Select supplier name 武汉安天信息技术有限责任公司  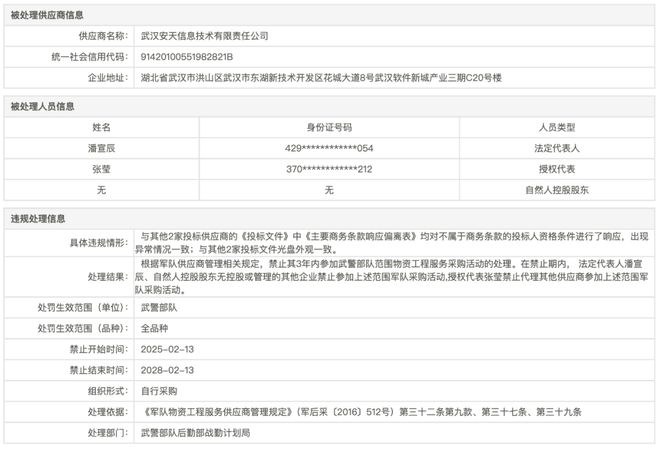pos(205,36)
